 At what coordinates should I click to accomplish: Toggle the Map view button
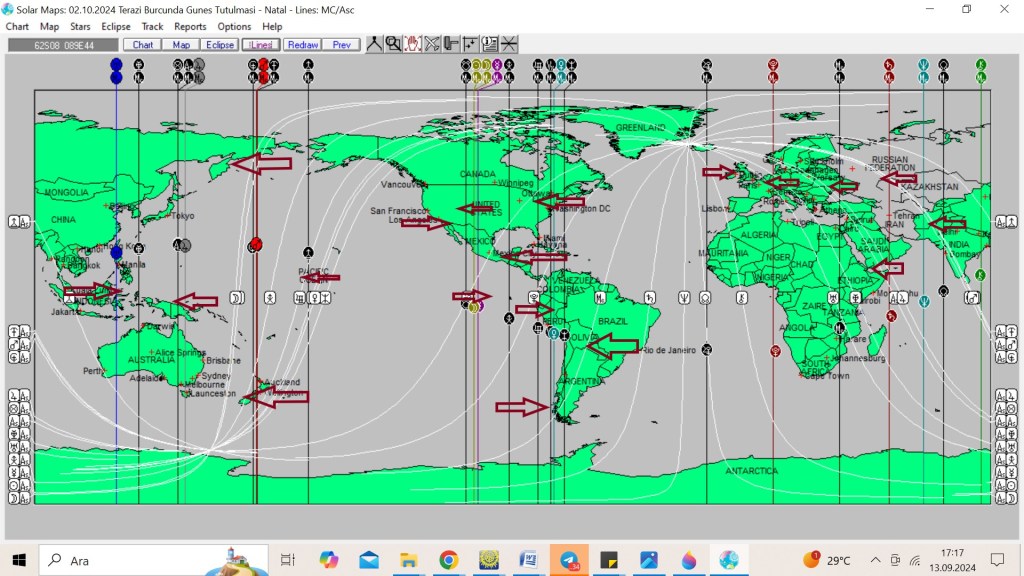181,45
